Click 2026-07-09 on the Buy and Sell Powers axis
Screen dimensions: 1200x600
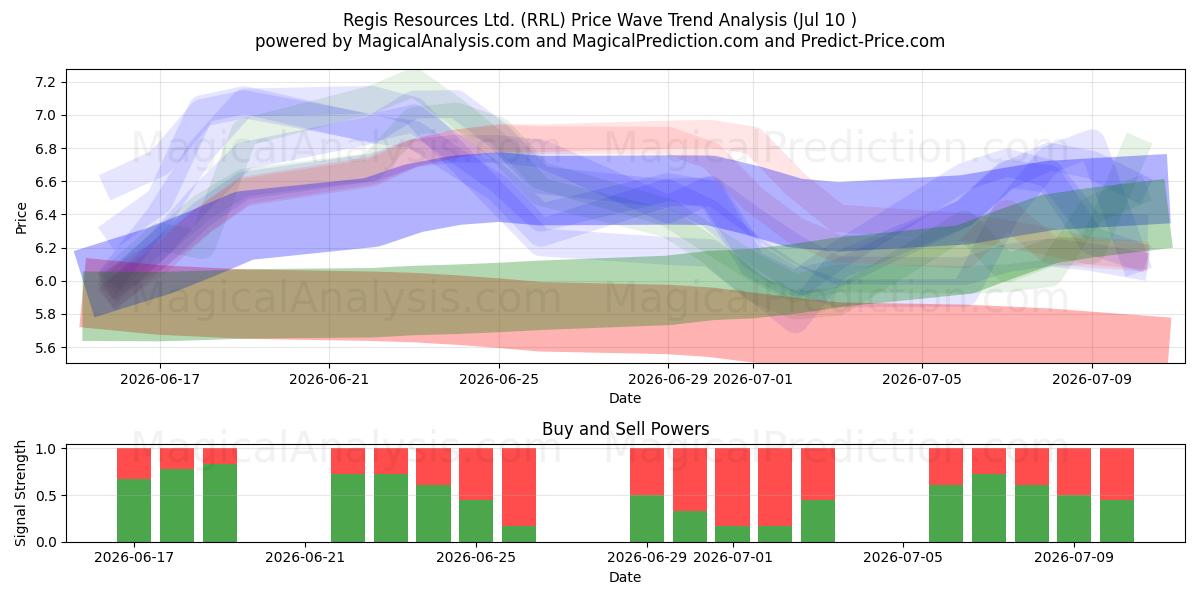[1075, 558]
